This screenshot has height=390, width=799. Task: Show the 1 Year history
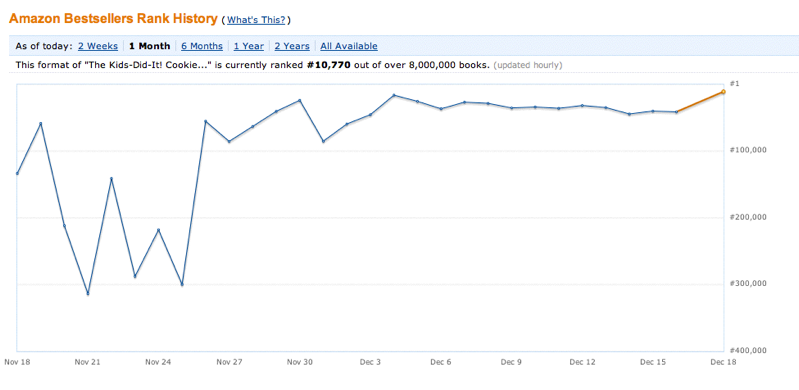tap(249, 46)
